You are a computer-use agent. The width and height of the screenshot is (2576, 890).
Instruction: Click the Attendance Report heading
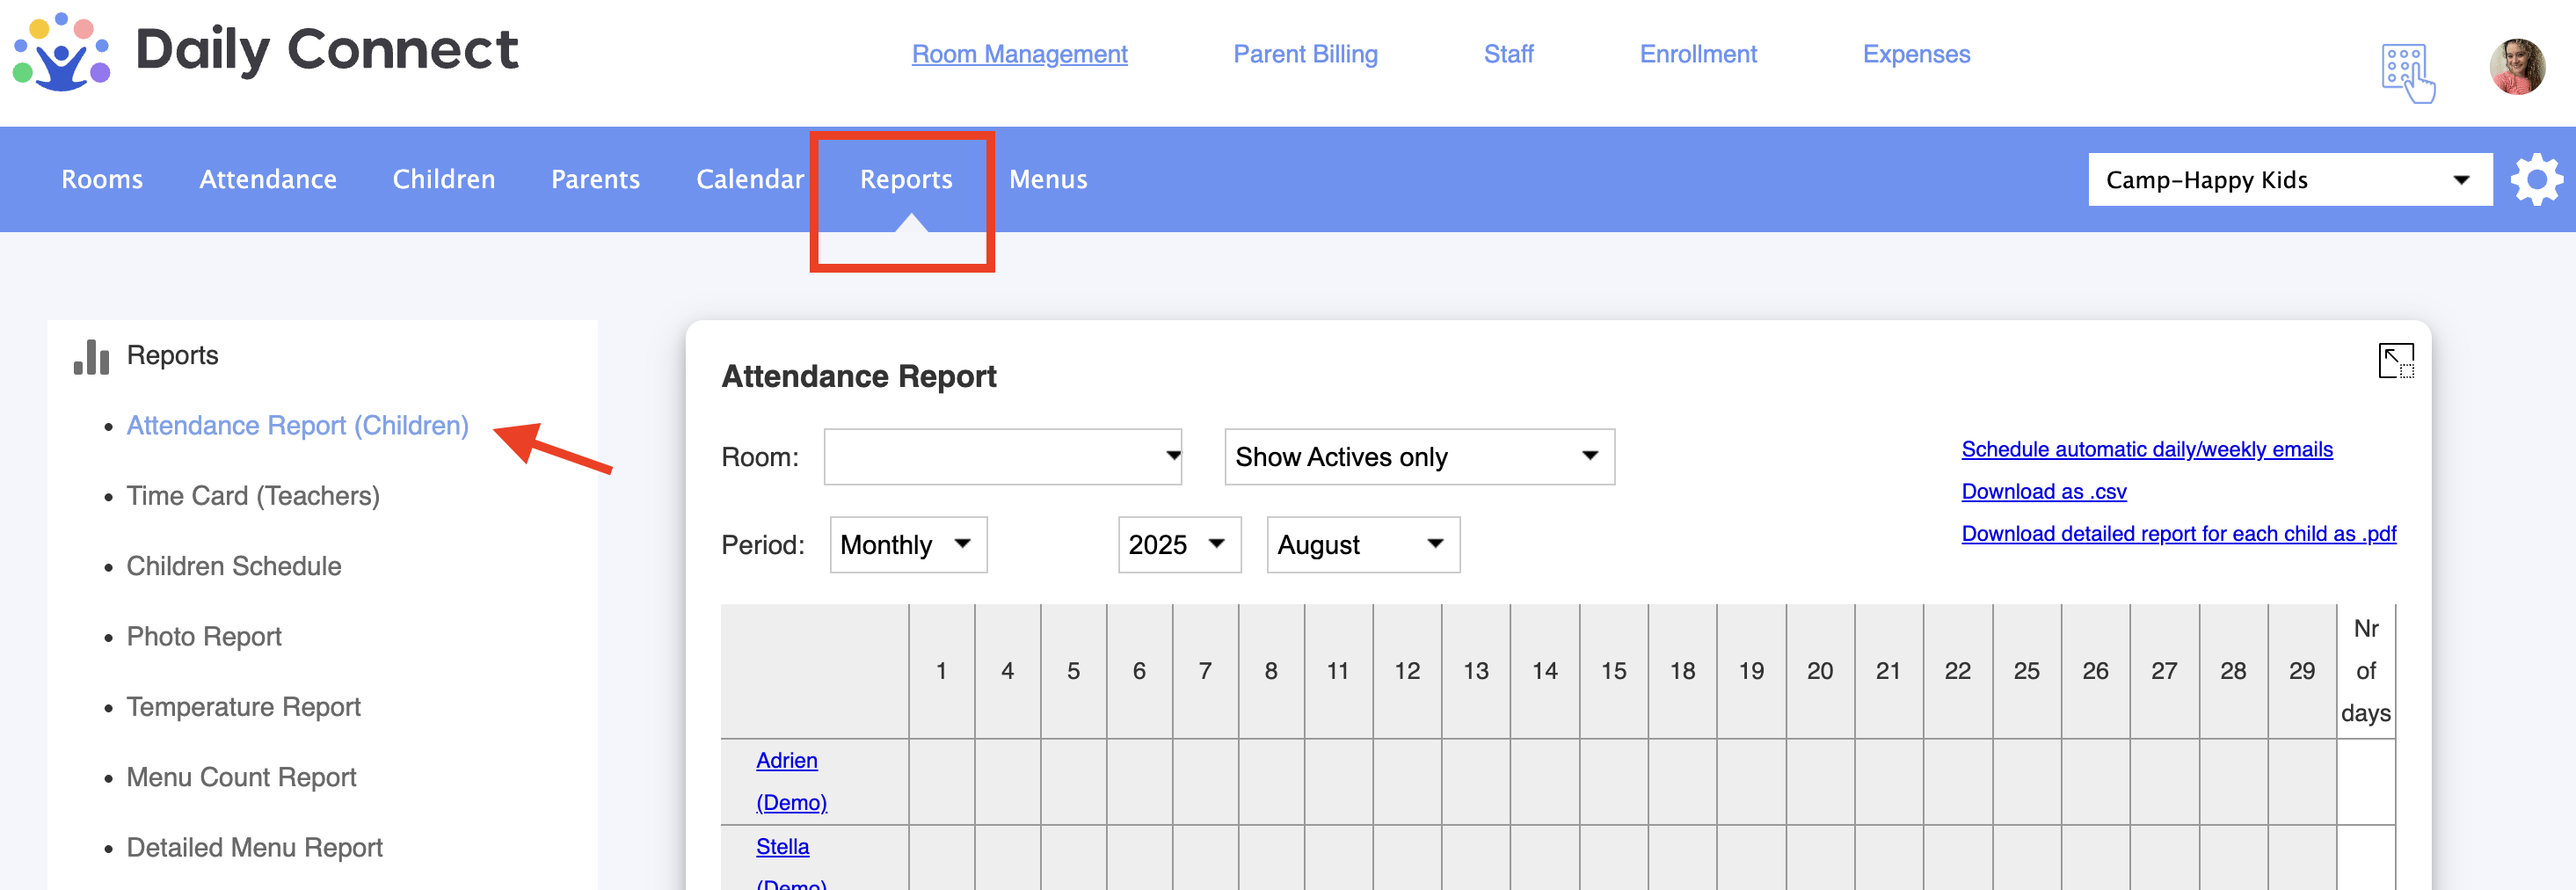click(x=858, y=377)
